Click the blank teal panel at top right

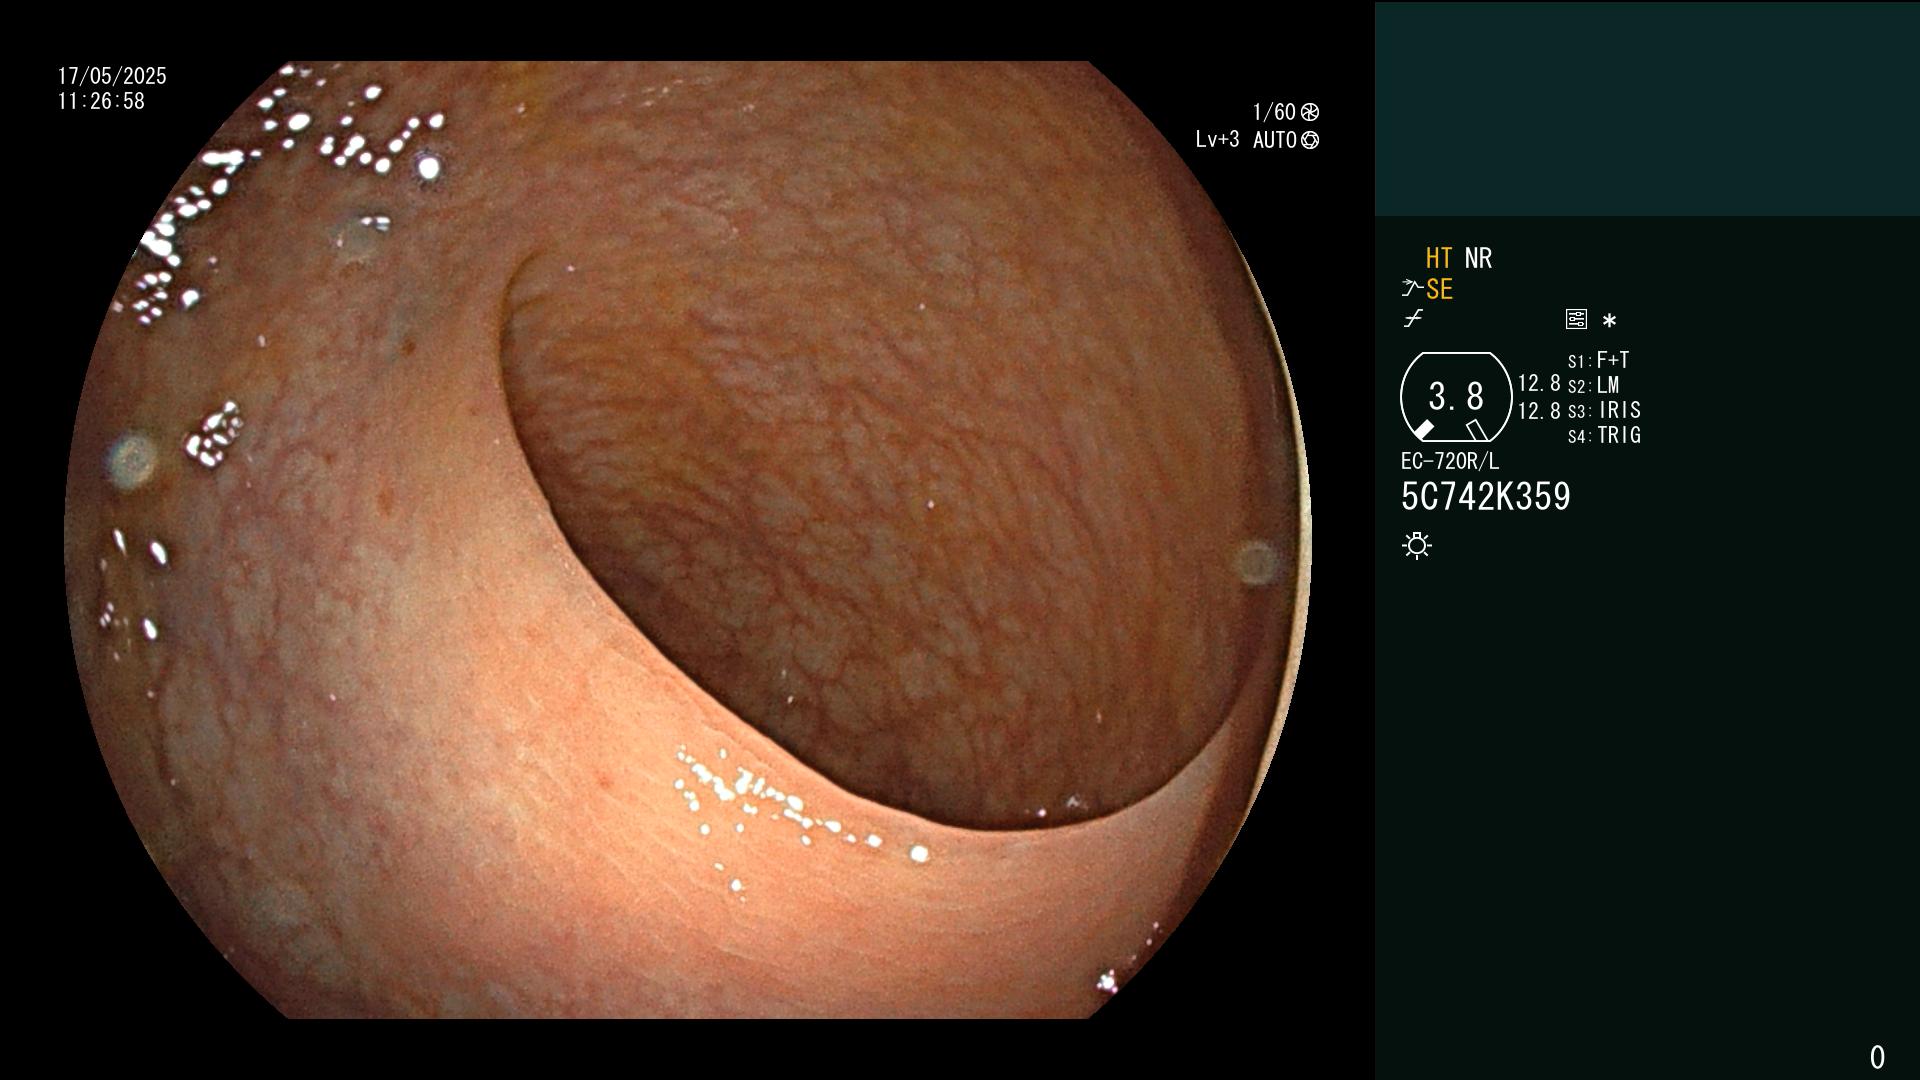(x=1647, y=108)
